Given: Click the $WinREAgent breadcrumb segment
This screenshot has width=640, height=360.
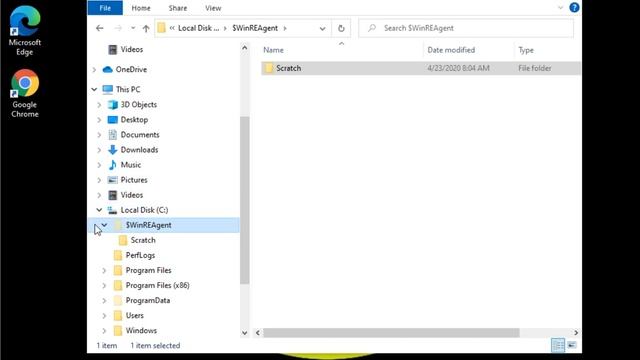Looking at the screenshot, I should tap(255, 28).
